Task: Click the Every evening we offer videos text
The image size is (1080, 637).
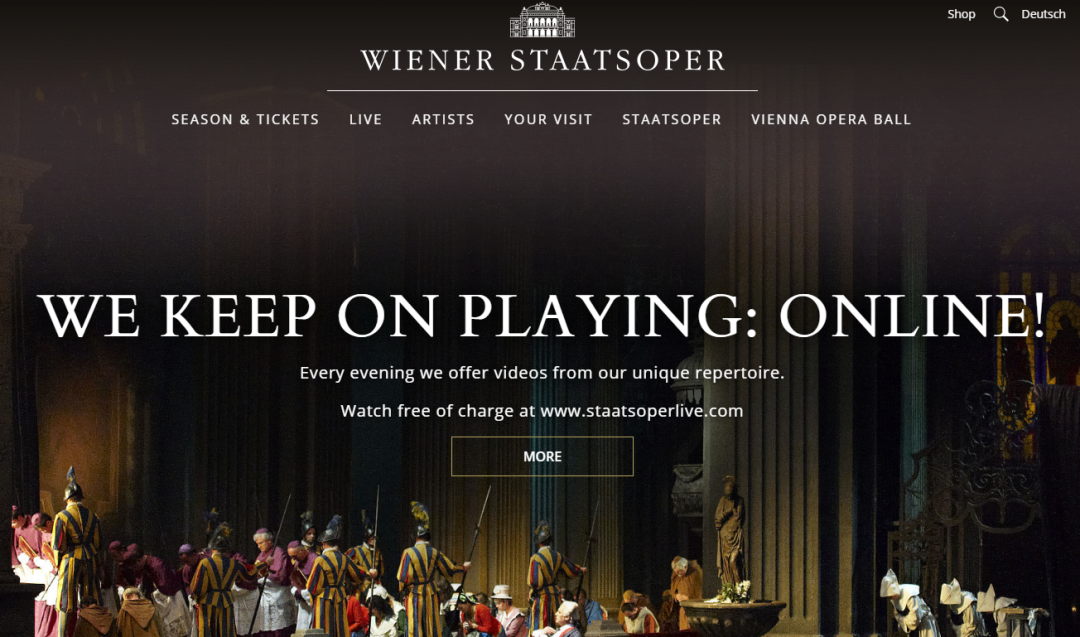Action: pyautogui.click(x=542, y=373)
